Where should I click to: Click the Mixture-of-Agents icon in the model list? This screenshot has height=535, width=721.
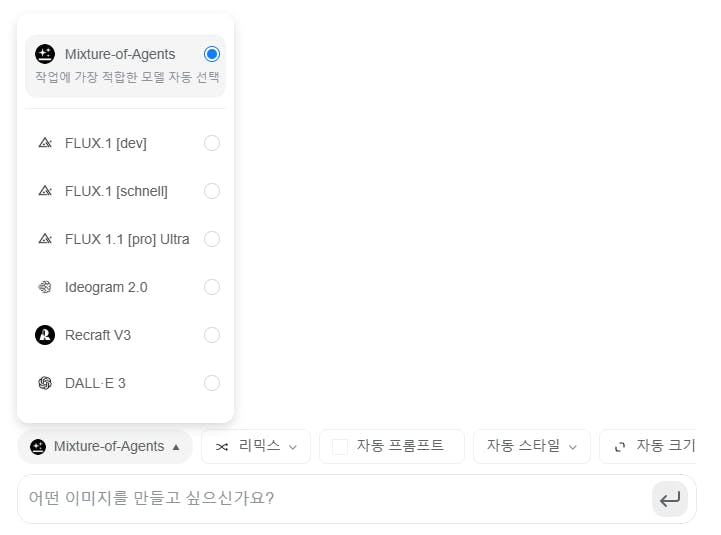point(45,54)
